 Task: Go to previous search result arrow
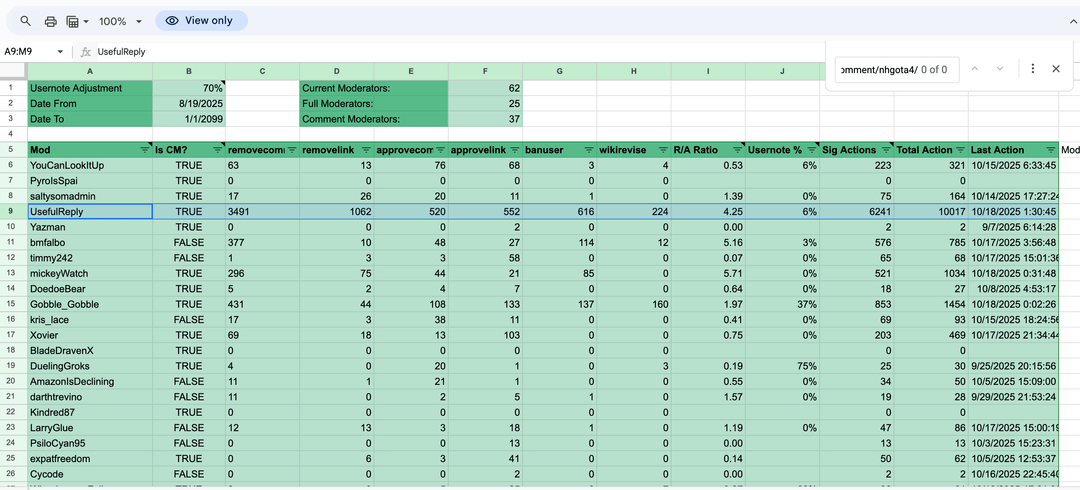point(974,69)
